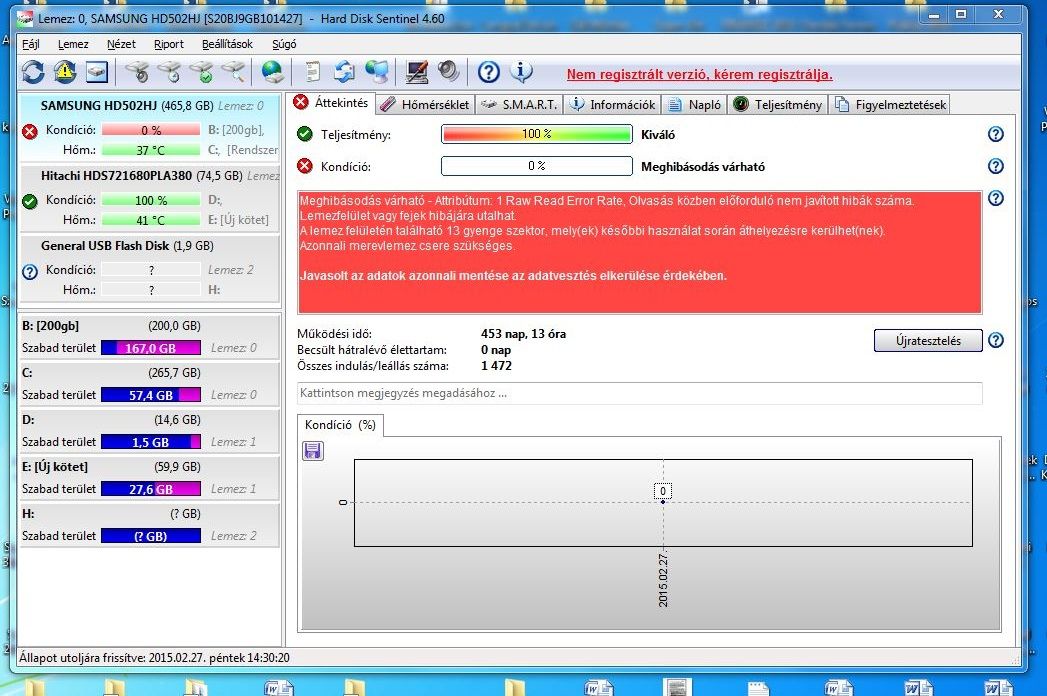The image size is (1047, 696).
Task: Click the help icon beside Teljesítmény bar
Action: [x=996, y=134]
